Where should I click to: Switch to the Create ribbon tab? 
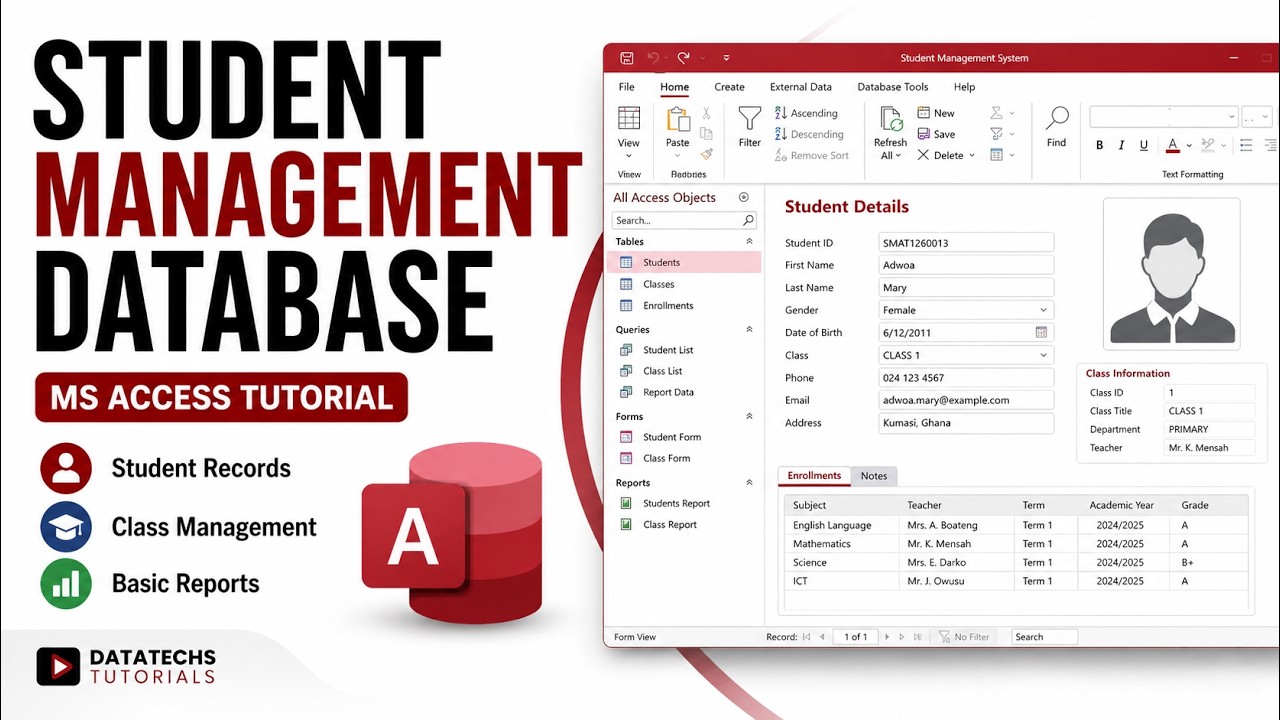pyautogui.click(x=729, y=87)
